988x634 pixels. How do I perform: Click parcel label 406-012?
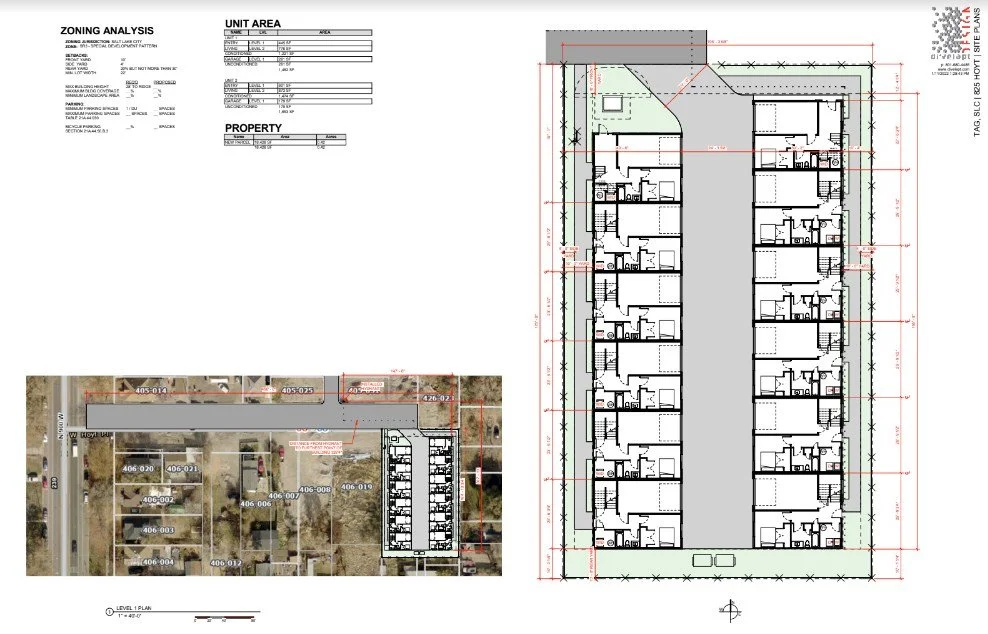tap(226, 563)
